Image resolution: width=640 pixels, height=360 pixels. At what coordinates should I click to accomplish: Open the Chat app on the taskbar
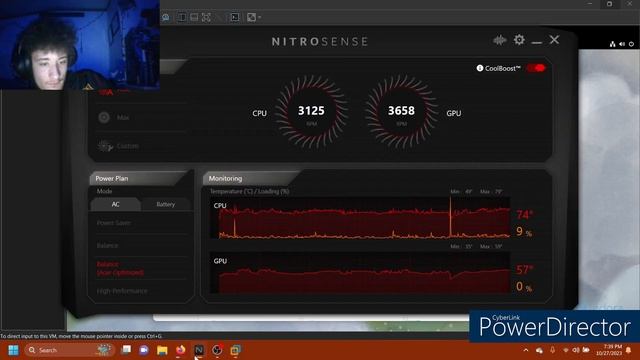click(x=144, y=350)
